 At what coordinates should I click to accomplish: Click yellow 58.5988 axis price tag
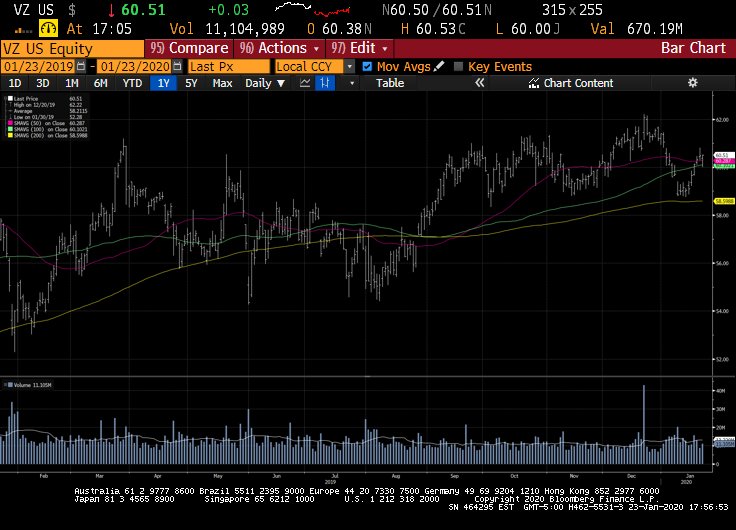coord(724,201)
